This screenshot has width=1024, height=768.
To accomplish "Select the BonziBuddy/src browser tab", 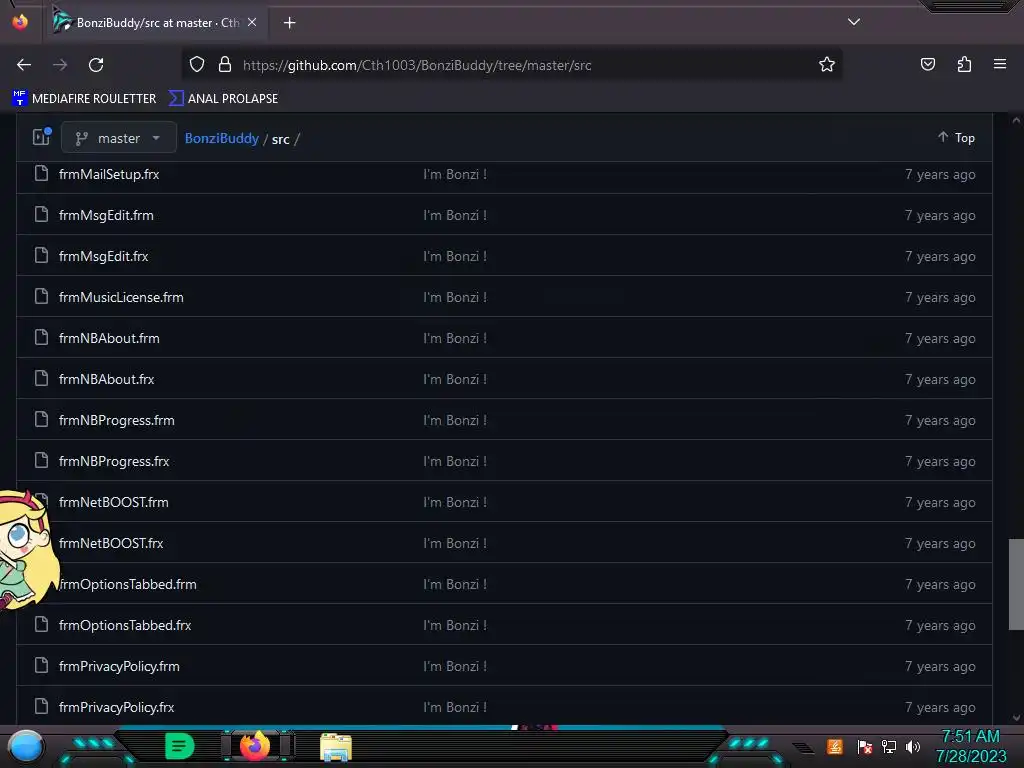I will tap(157, 23).
